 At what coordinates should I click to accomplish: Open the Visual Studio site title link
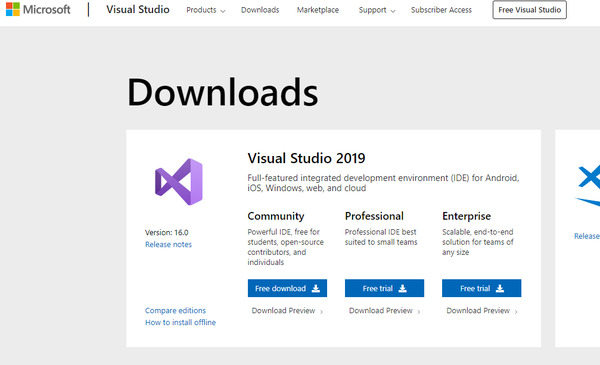(x=138, y=10)
